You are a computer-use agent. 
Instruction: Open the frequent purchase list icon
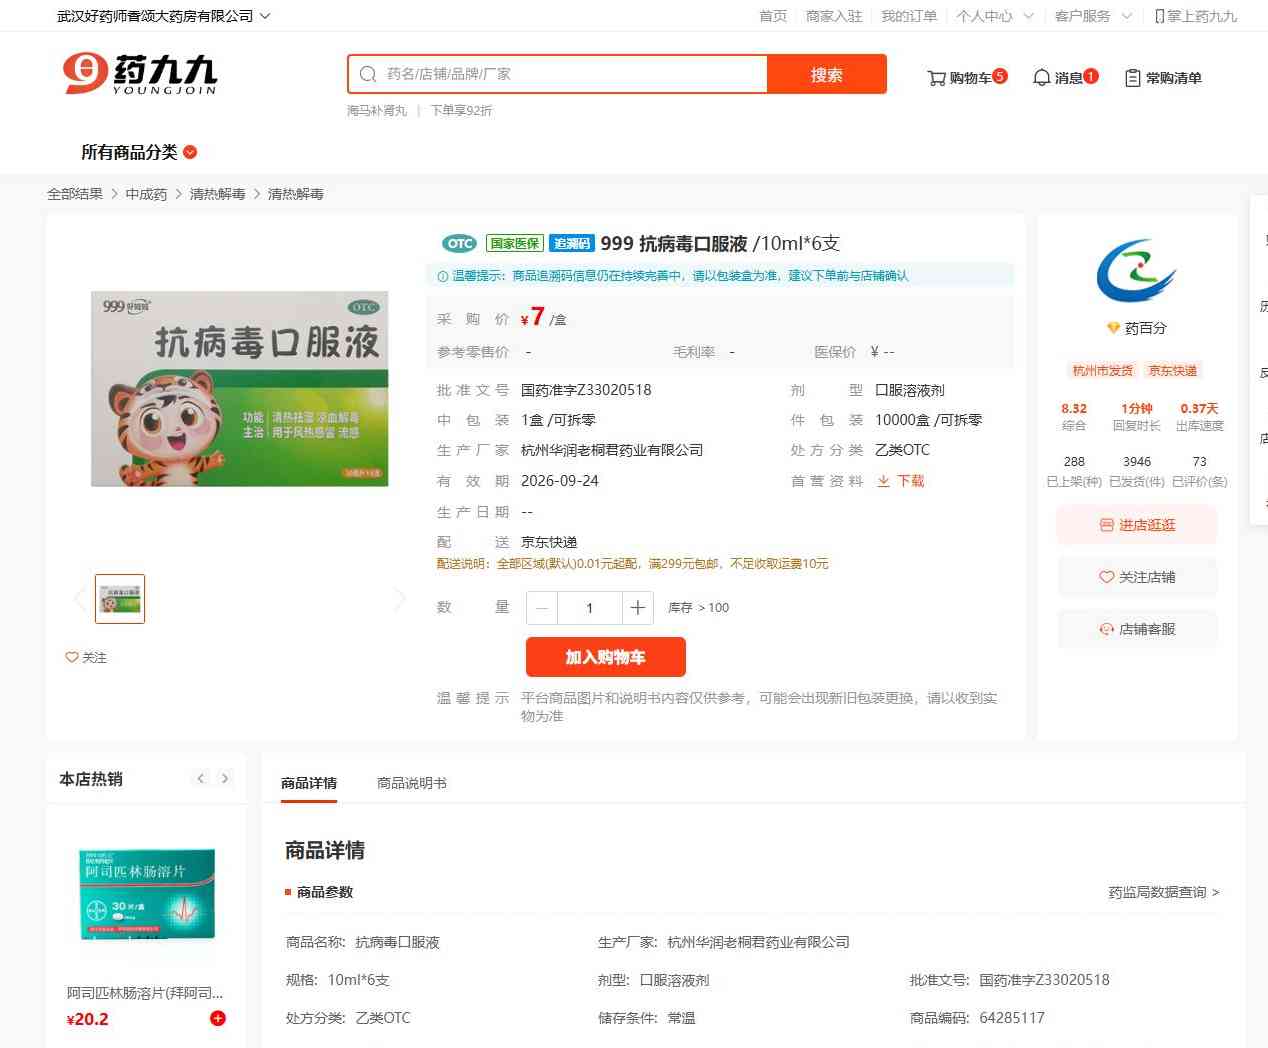coord(1132,78)
